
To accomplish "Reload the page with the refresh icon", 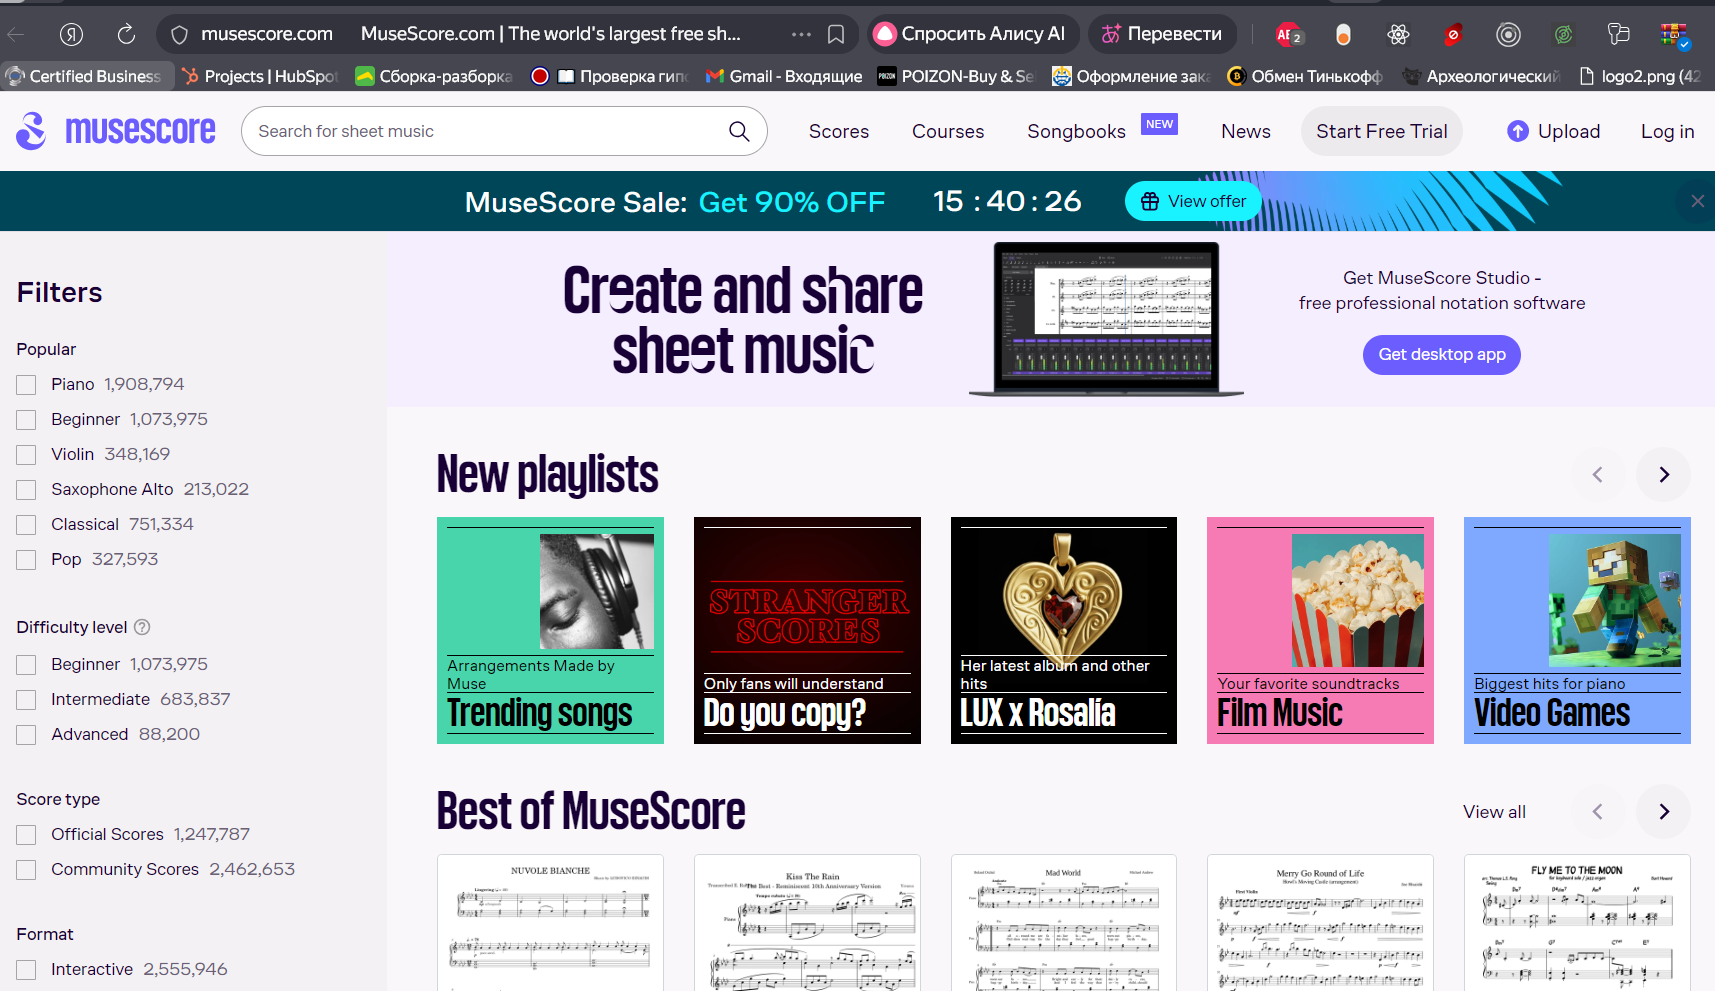I will click(126, 34).
